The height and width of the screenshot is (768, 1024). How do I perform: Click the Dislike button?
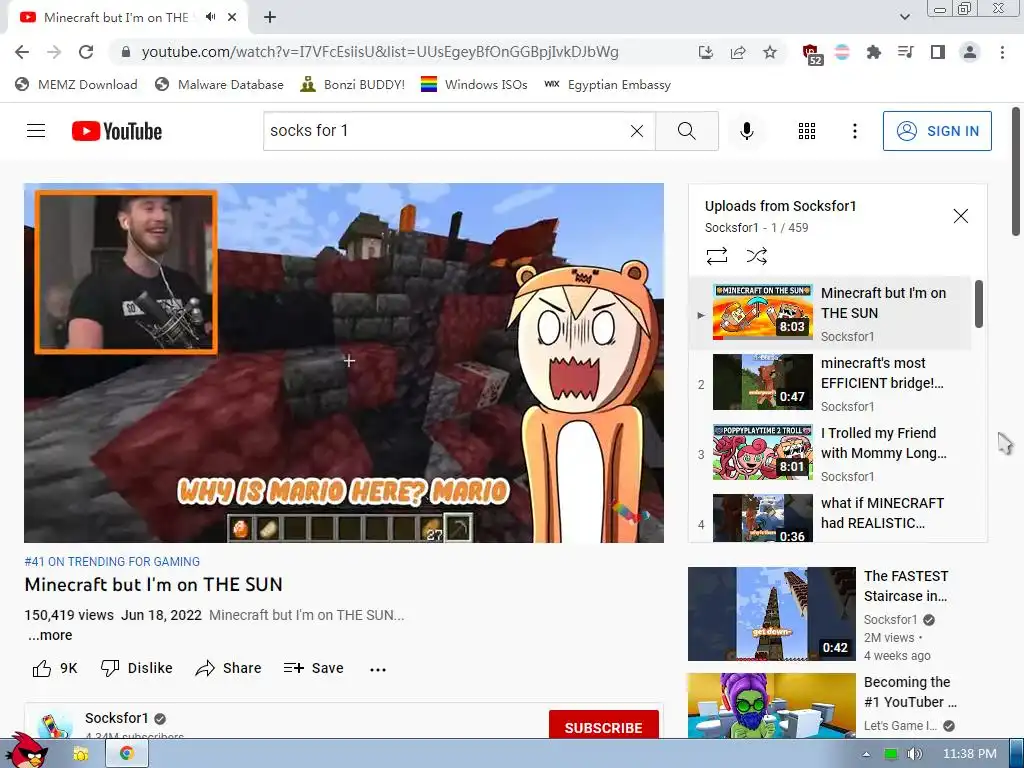click(136, 668)
